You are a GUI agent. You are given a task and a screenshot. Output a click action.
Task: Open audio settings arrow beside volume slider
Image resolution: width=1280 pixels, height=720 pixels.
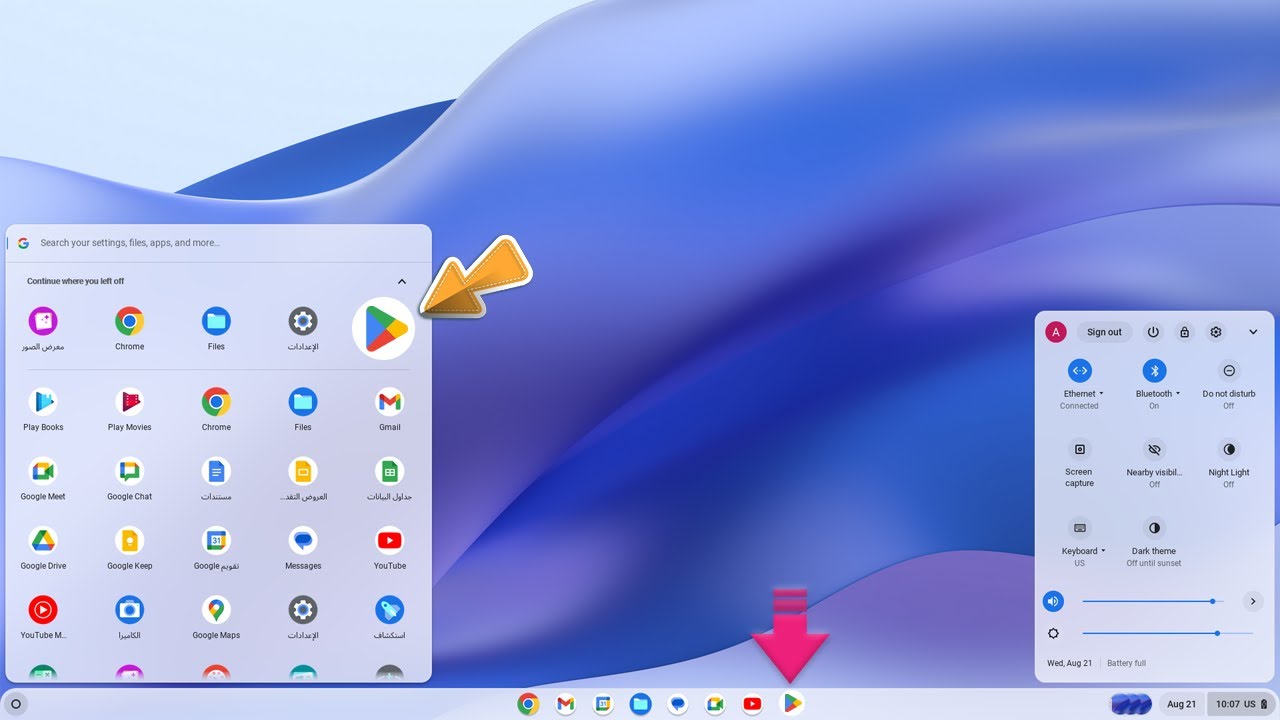click(1252, 601)
